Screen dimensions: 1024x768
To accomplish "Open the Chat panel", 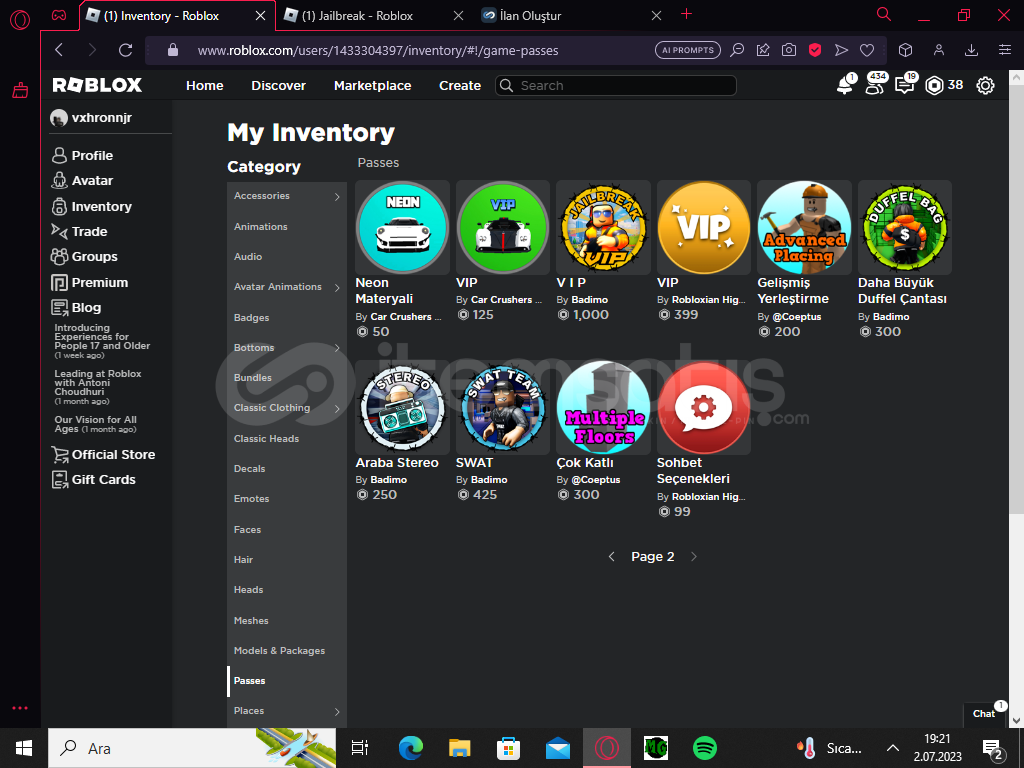I will click(x=984, y=714).
